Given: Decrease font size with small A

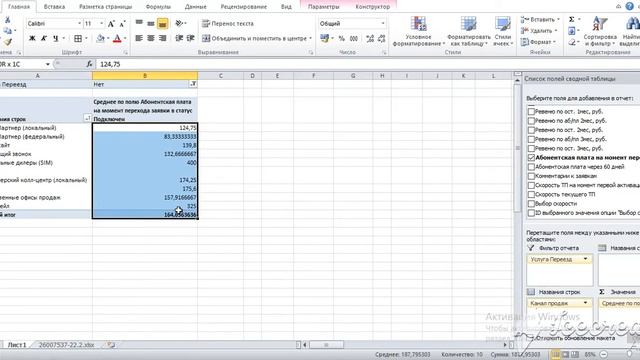Looking at the screenshot, I should pyautogui.click(x=122, y=24).
